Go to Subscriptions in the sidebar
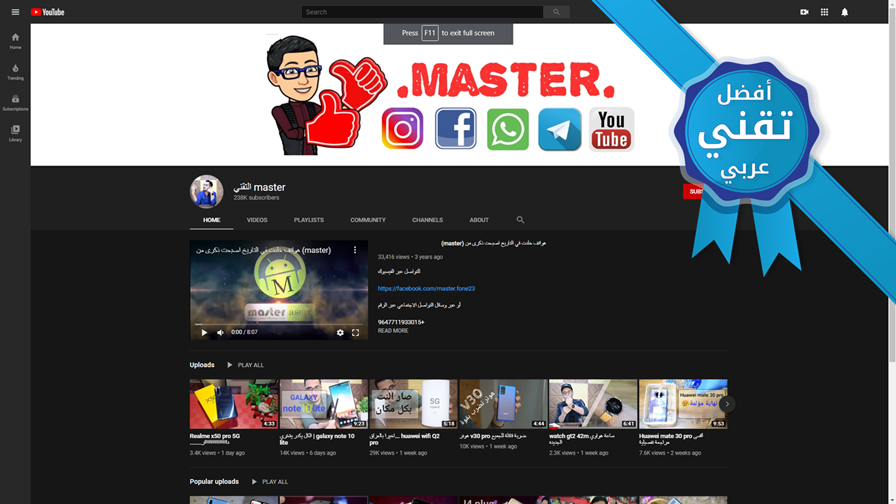Image resolution: width=896 pixels, height=504 pixels. 15,103
